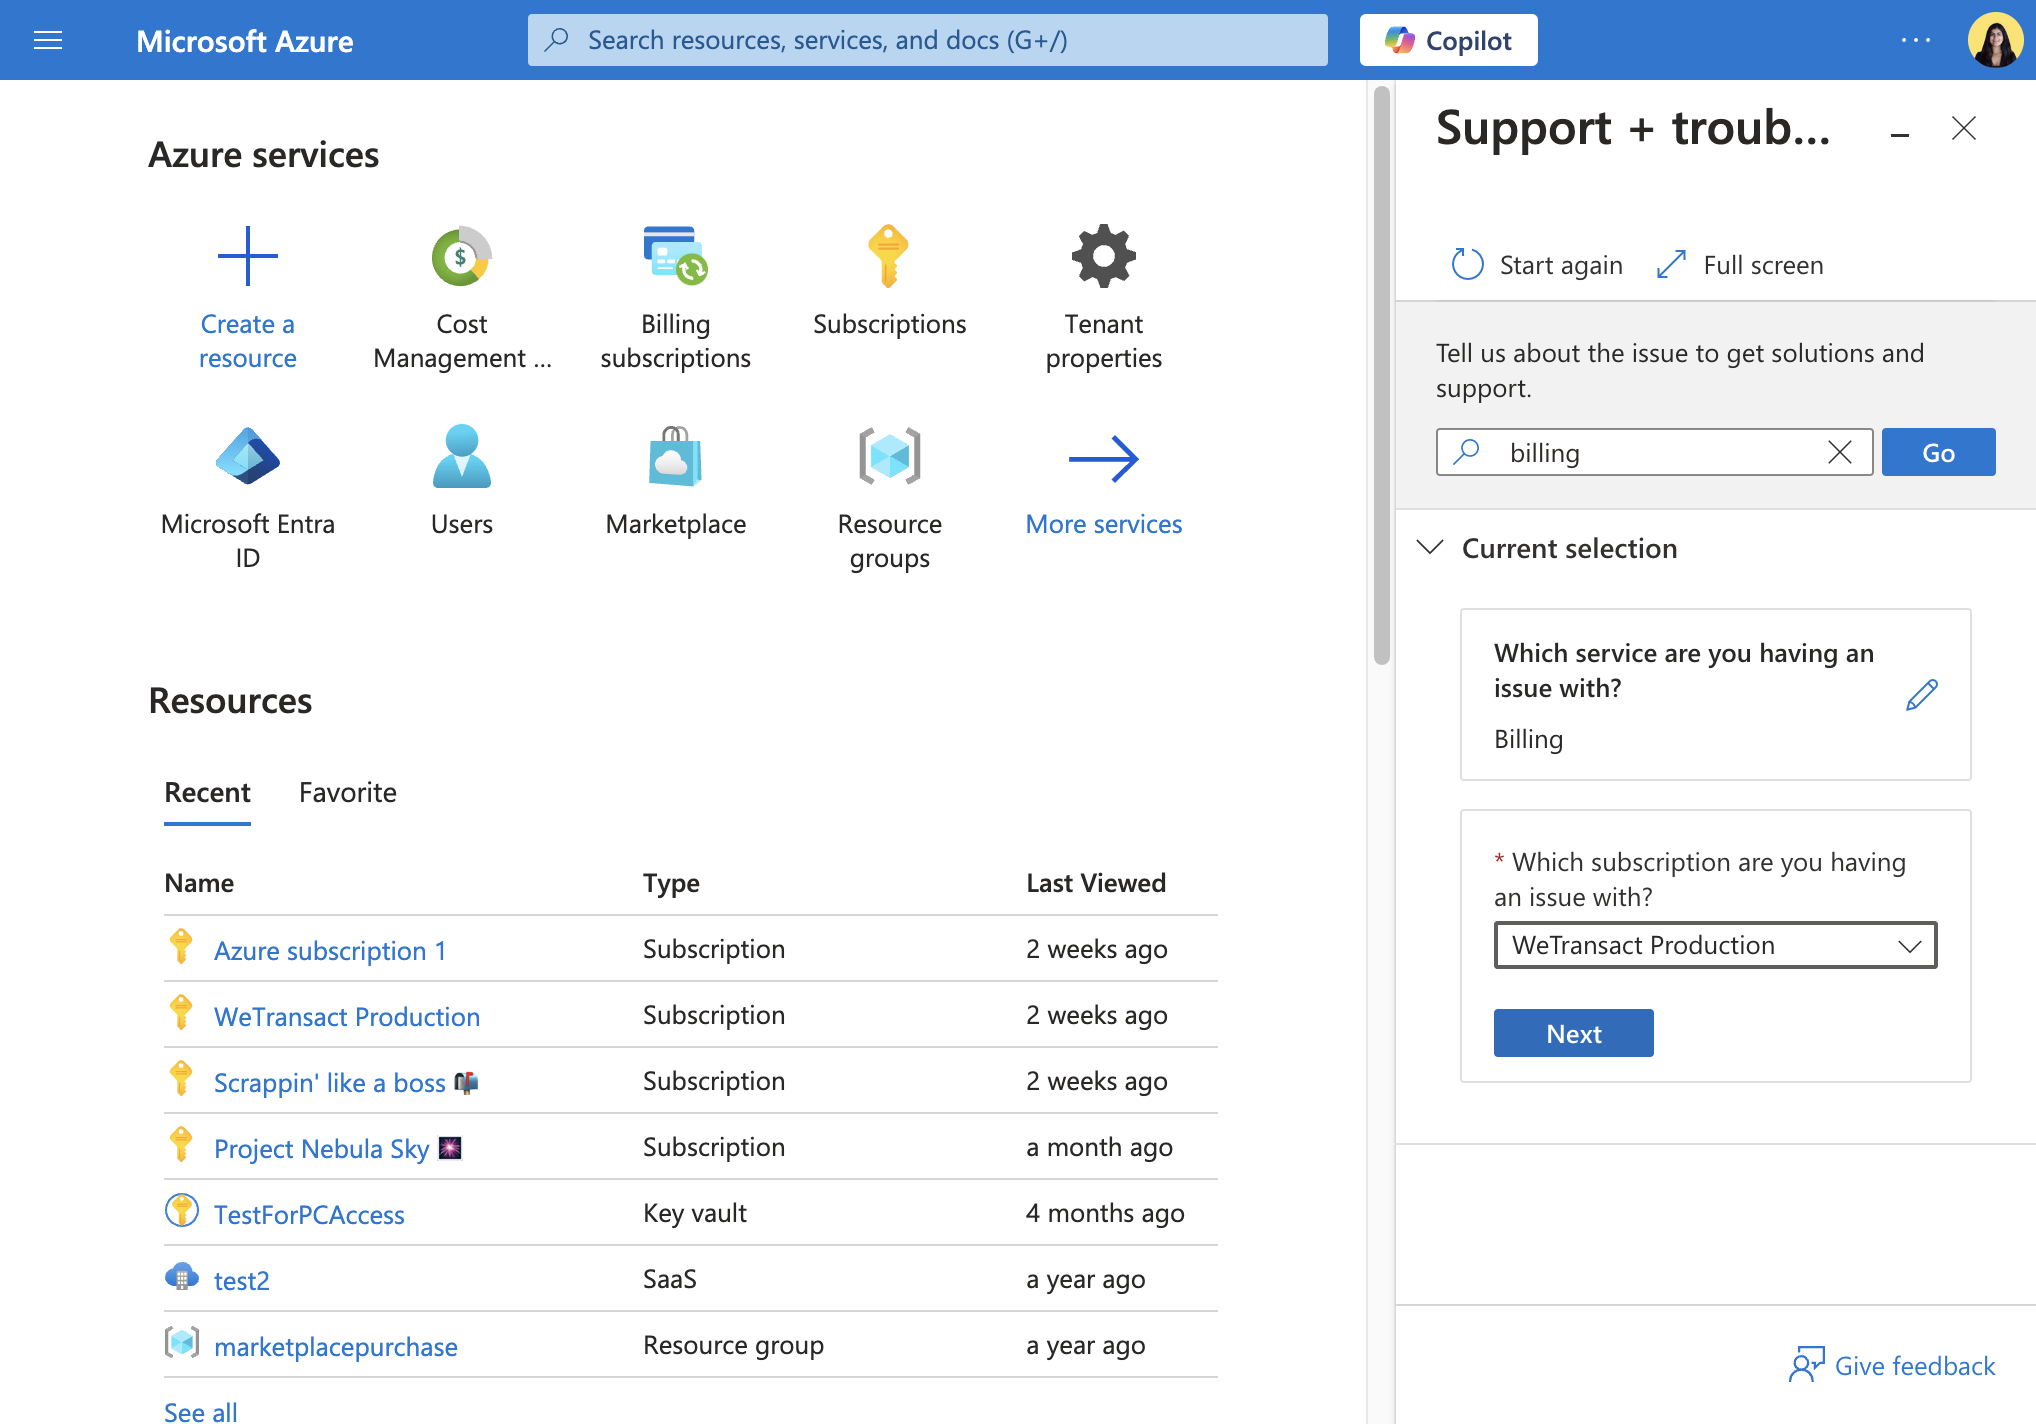Open the WeTransact Production subscription dropdown
This screenshot has width=2036, height=1424.
tap(1715, 945)
